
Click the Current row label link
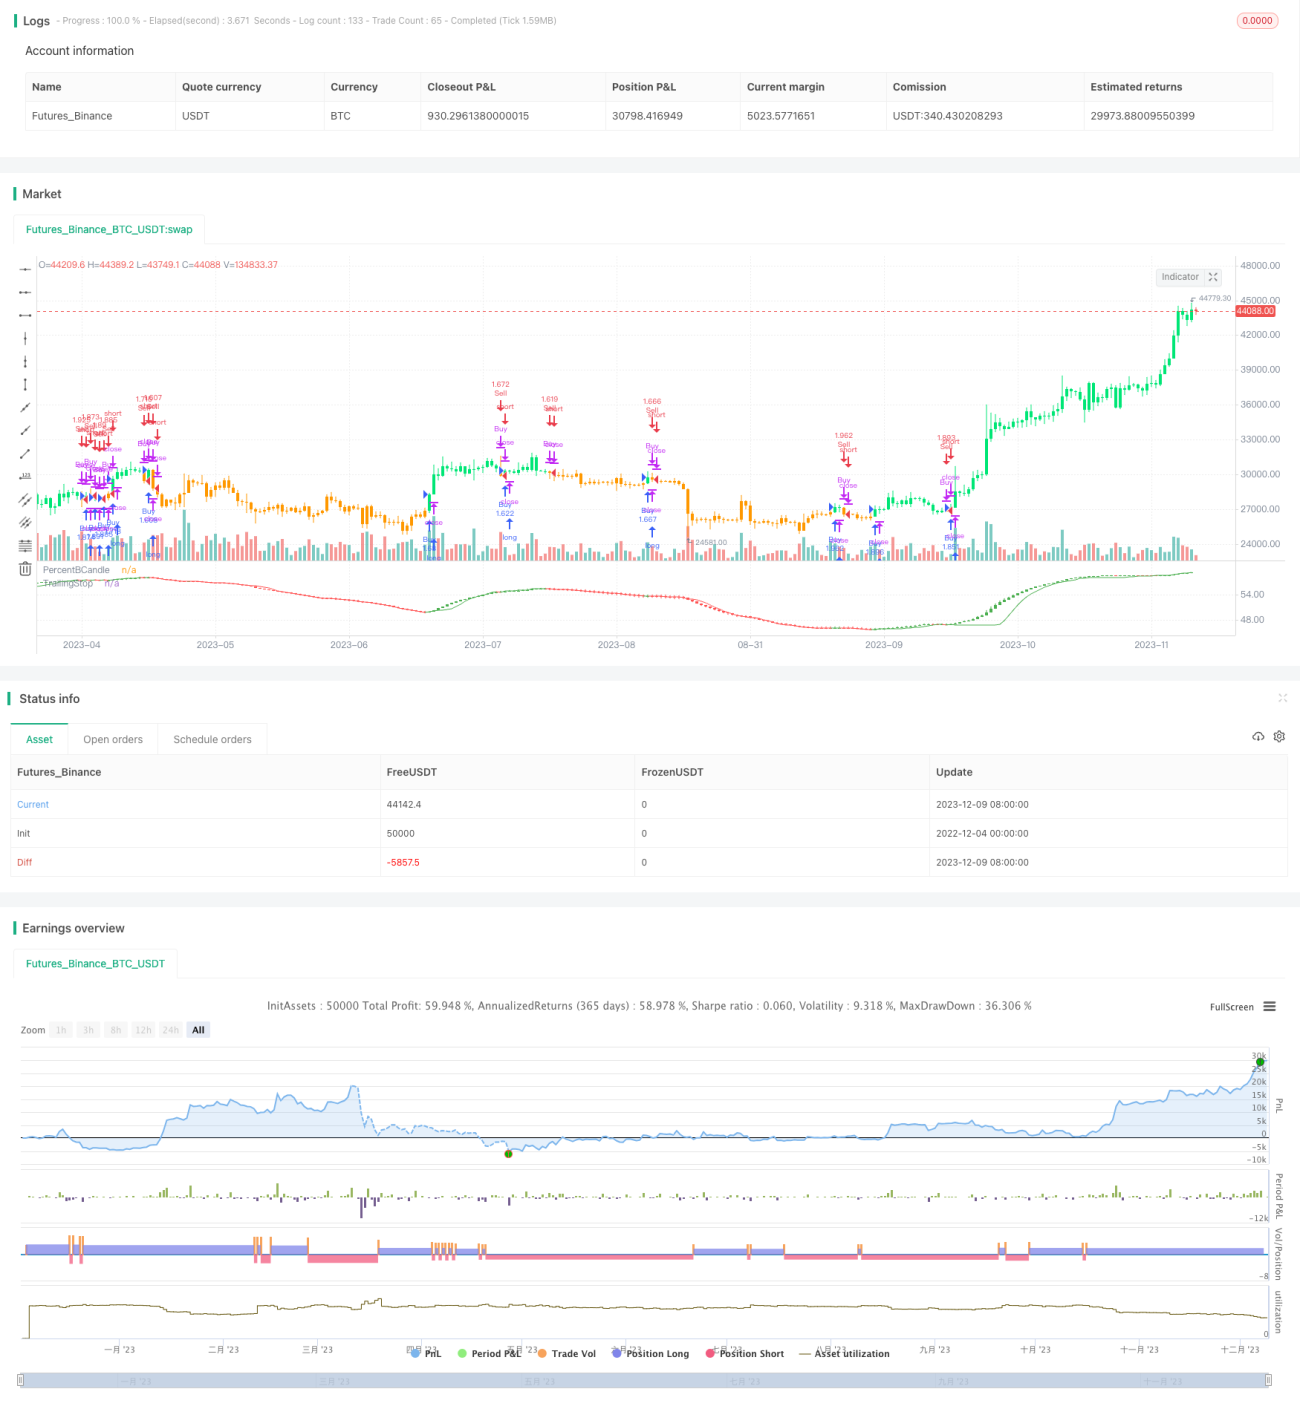tap(33, 804)
